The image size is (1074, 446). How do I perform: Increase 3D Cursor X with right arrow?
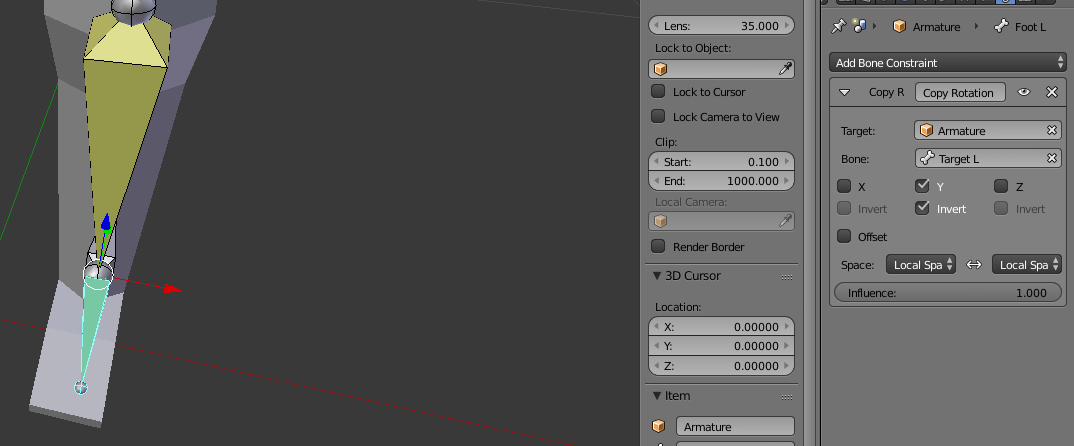(x=787, y=327)
